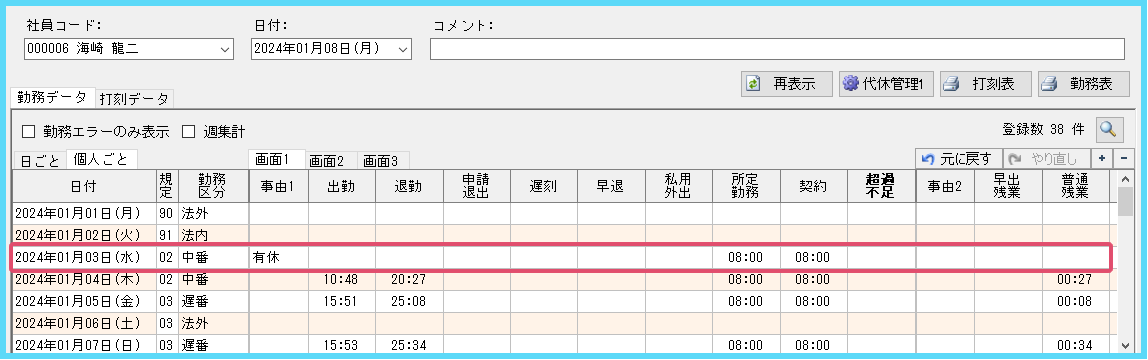
Task: Click the scrollbar up arrow
Action: coord(1125,179)
